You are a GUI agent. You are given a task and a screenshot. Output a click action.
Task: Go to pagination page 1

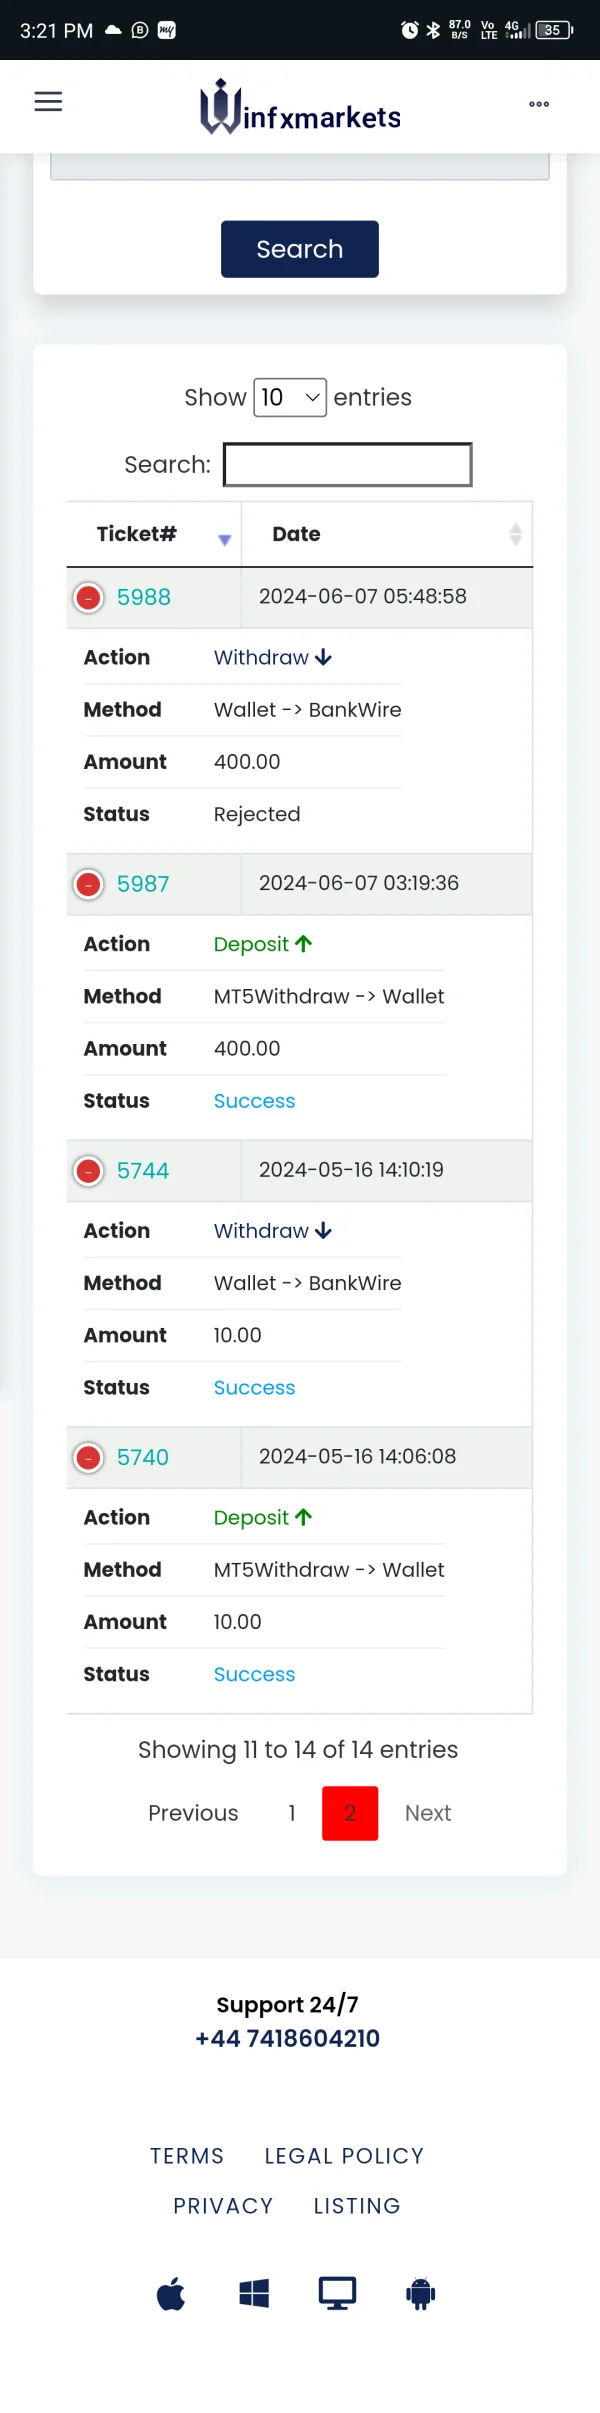click(292, 1813)
